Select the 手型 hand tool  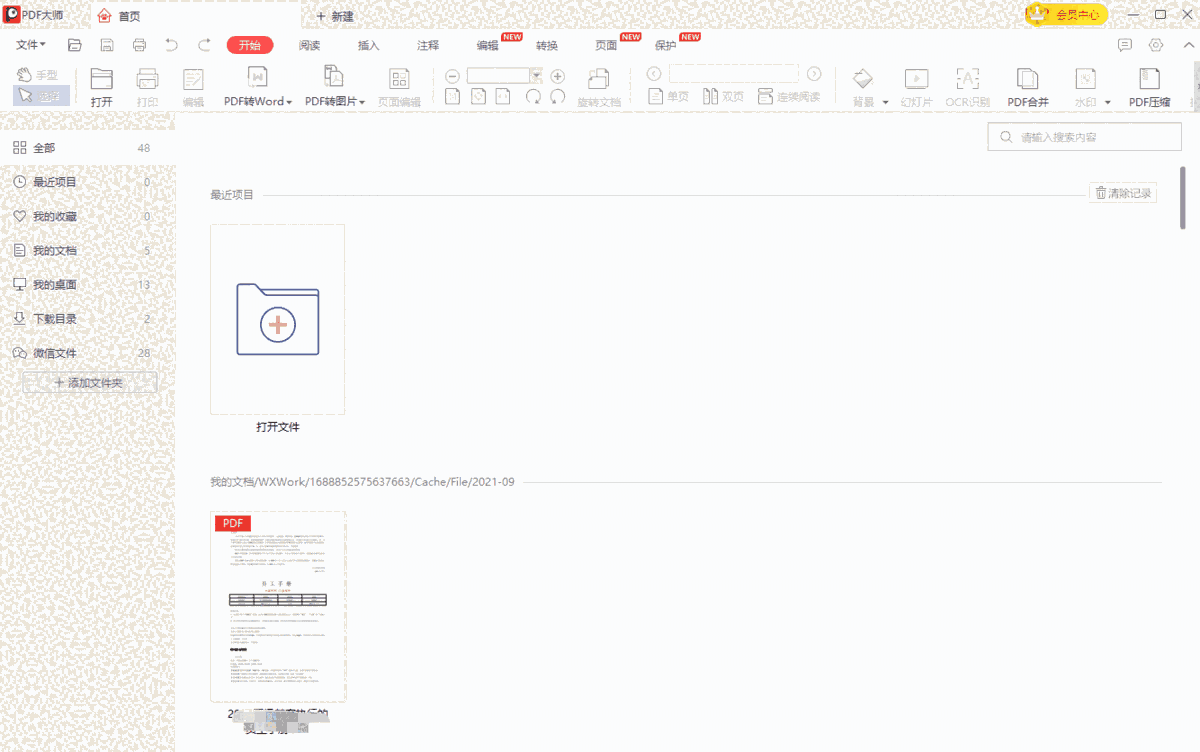click(37, 75)
